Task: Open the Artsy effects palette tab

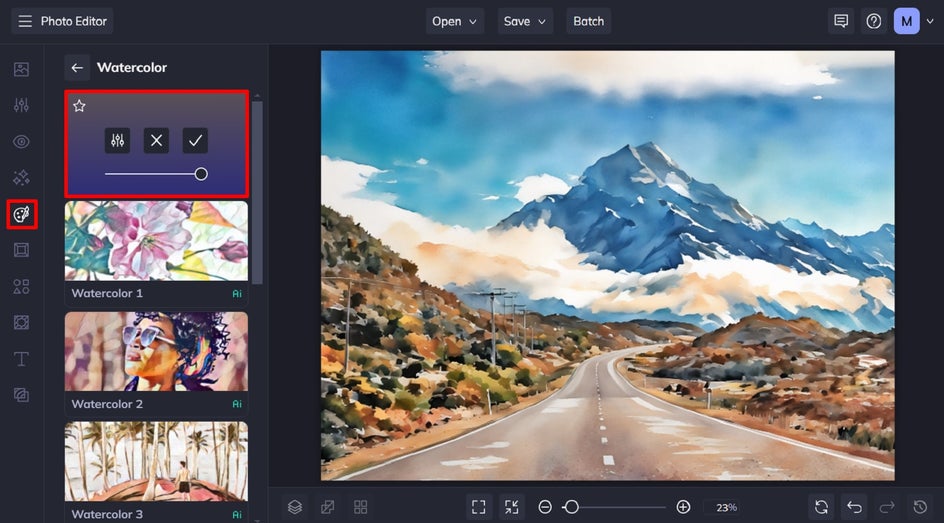Action: pyautogui.click(x=21, y=214)
